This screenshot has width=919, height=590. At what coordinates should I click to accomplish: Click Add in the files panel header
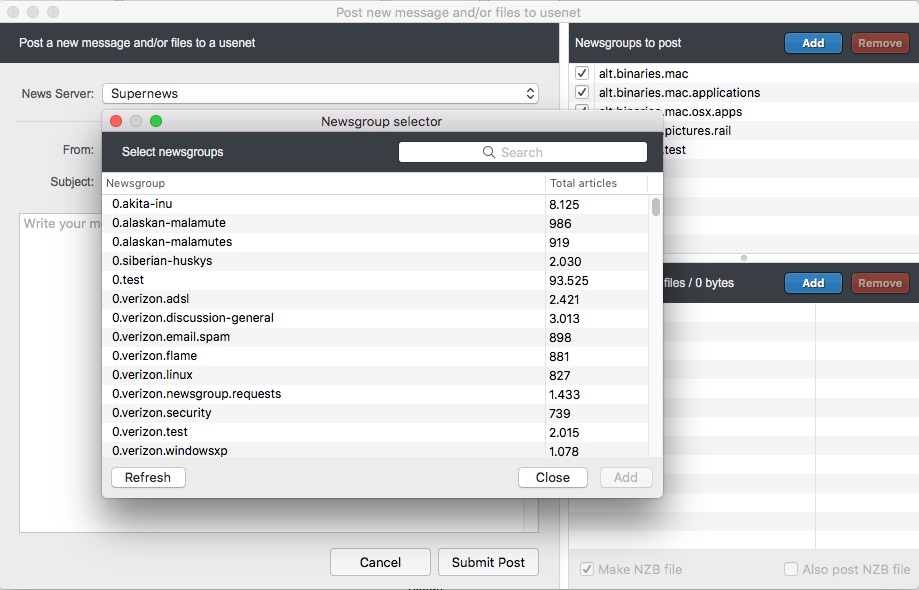pyautogui.click(x=813, y=283)
